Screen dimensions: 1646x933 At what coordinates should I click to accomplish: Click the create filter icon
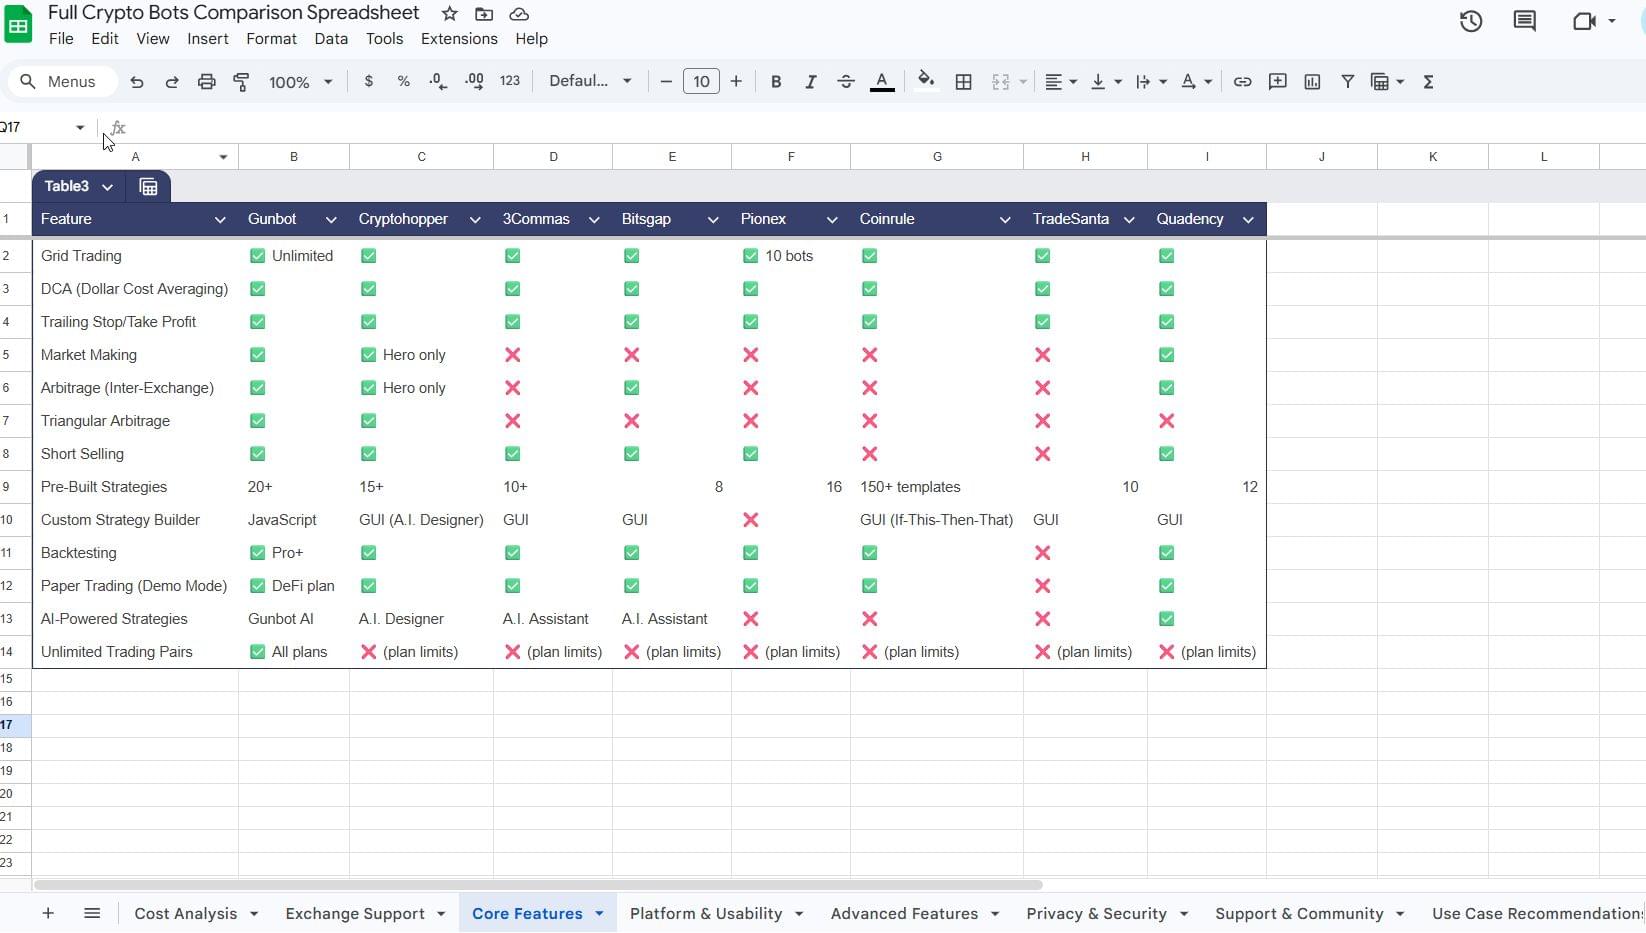point(1347,82)
